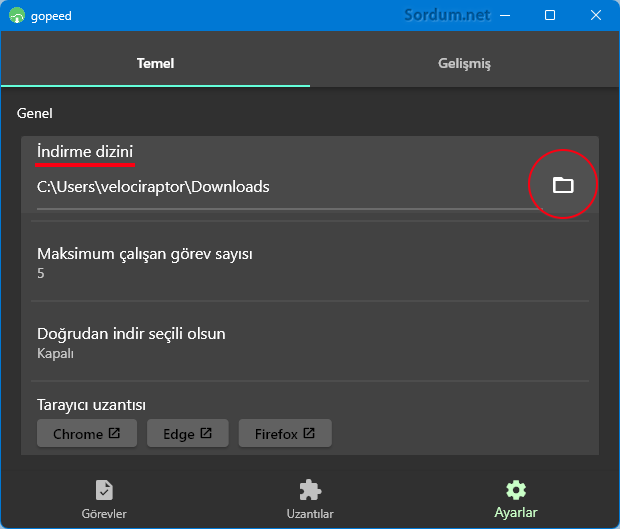Image resolution: width=620 pixels, height=529 pixels.
Task: Click the gopeed app logo icon
Action: (x=17, y=15)
